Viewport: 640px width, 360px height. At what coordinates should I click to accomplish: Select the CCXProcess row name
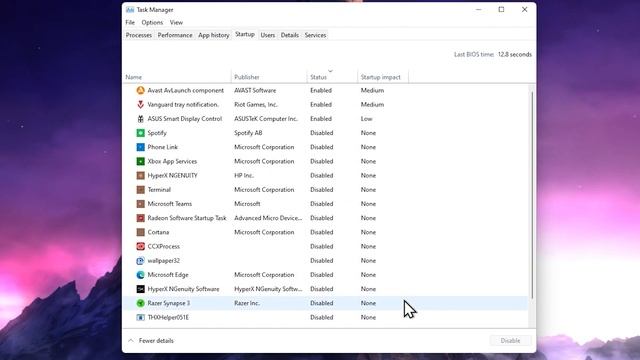pyautogui.click(x=164, y=247)
